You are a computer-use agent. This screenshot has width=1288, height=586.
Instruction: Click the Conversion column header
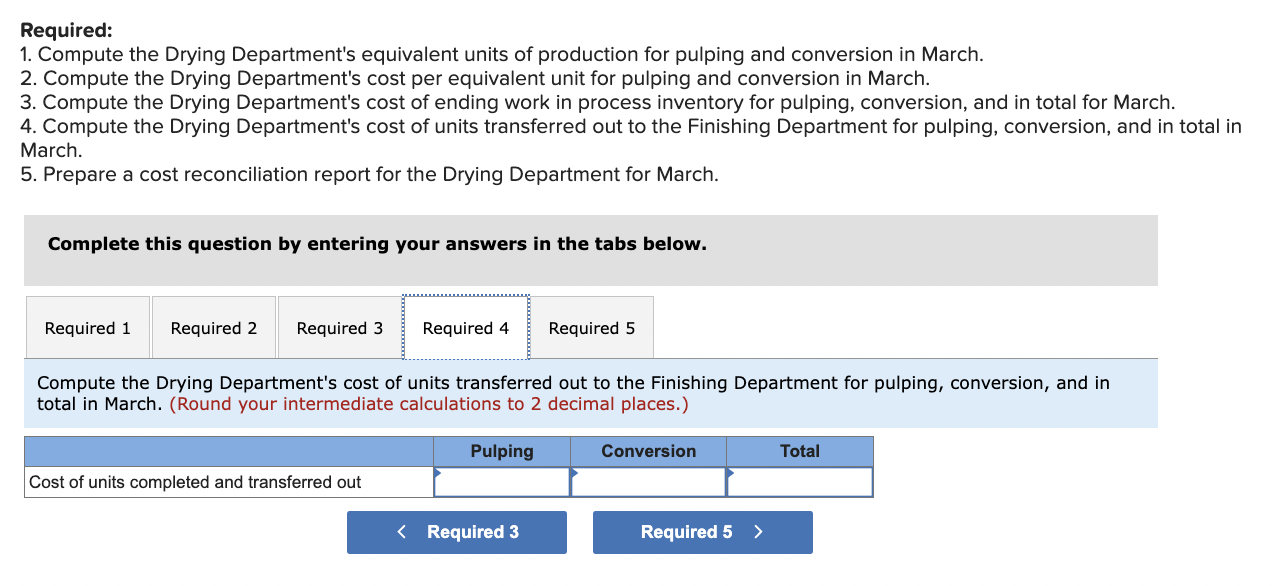[x=647, y=451]
